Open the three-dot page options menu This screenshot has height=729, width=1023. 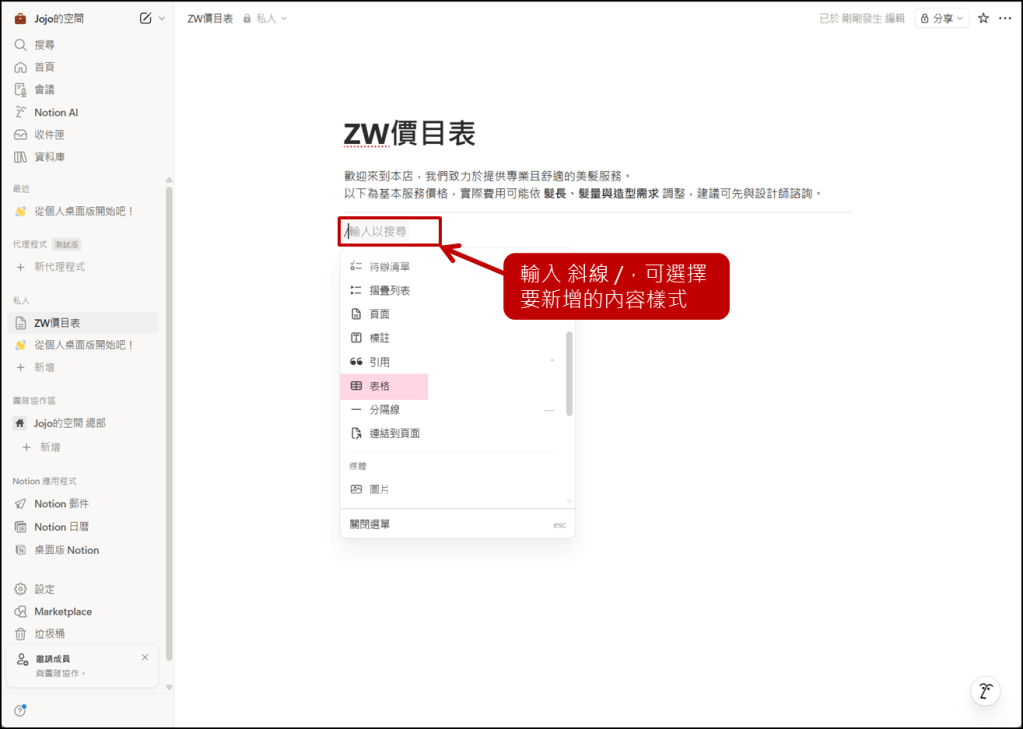click(1005, 18)
